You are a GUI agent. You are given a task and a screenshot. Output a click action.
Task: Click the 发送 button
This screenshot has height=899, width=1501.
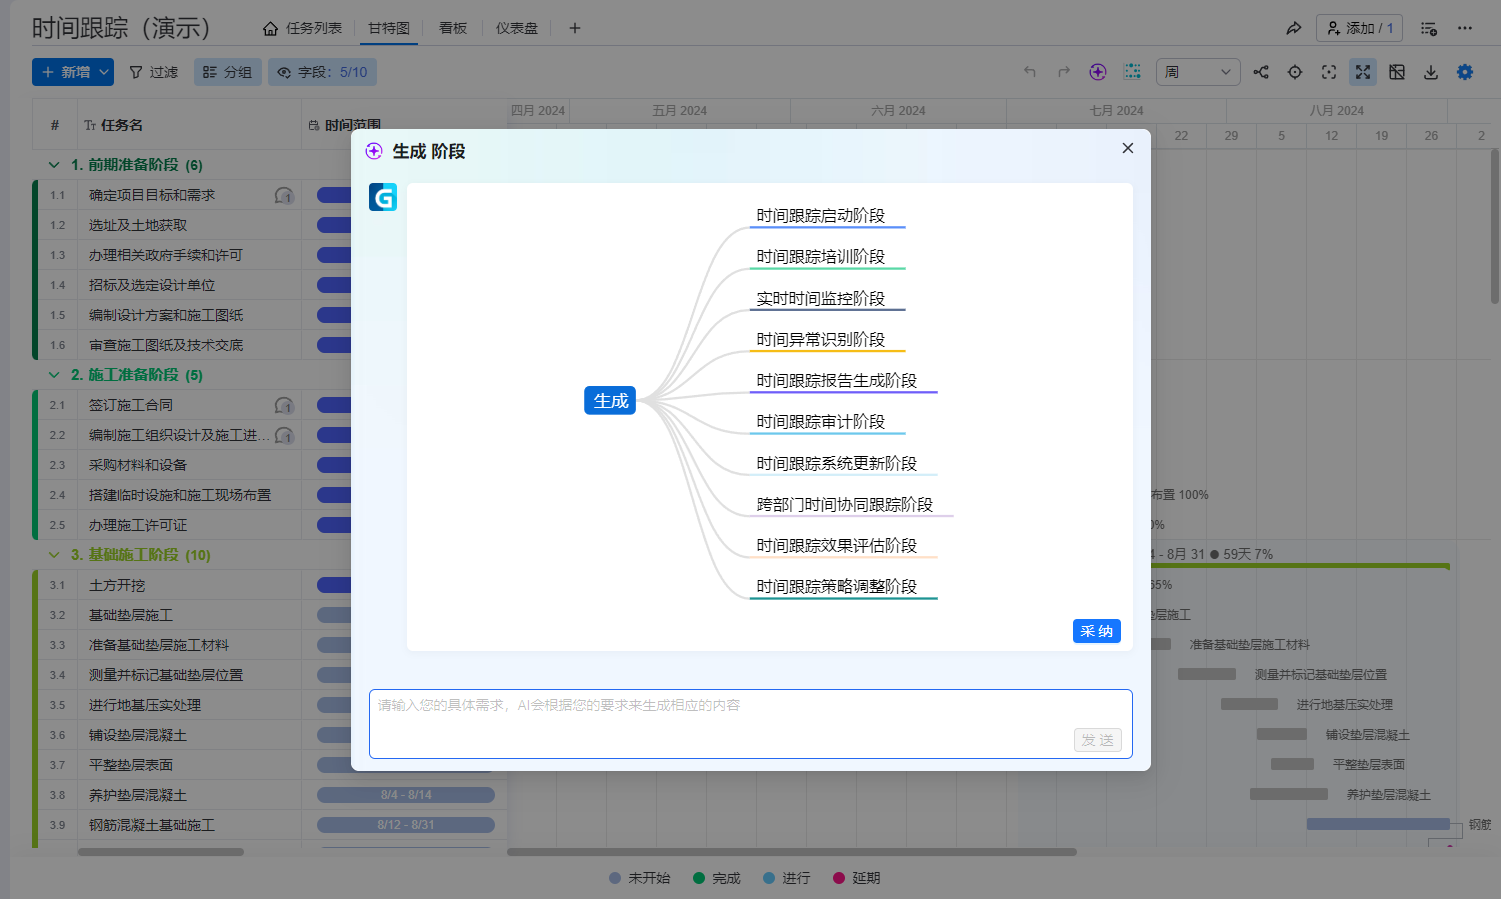pos(1098,740)
